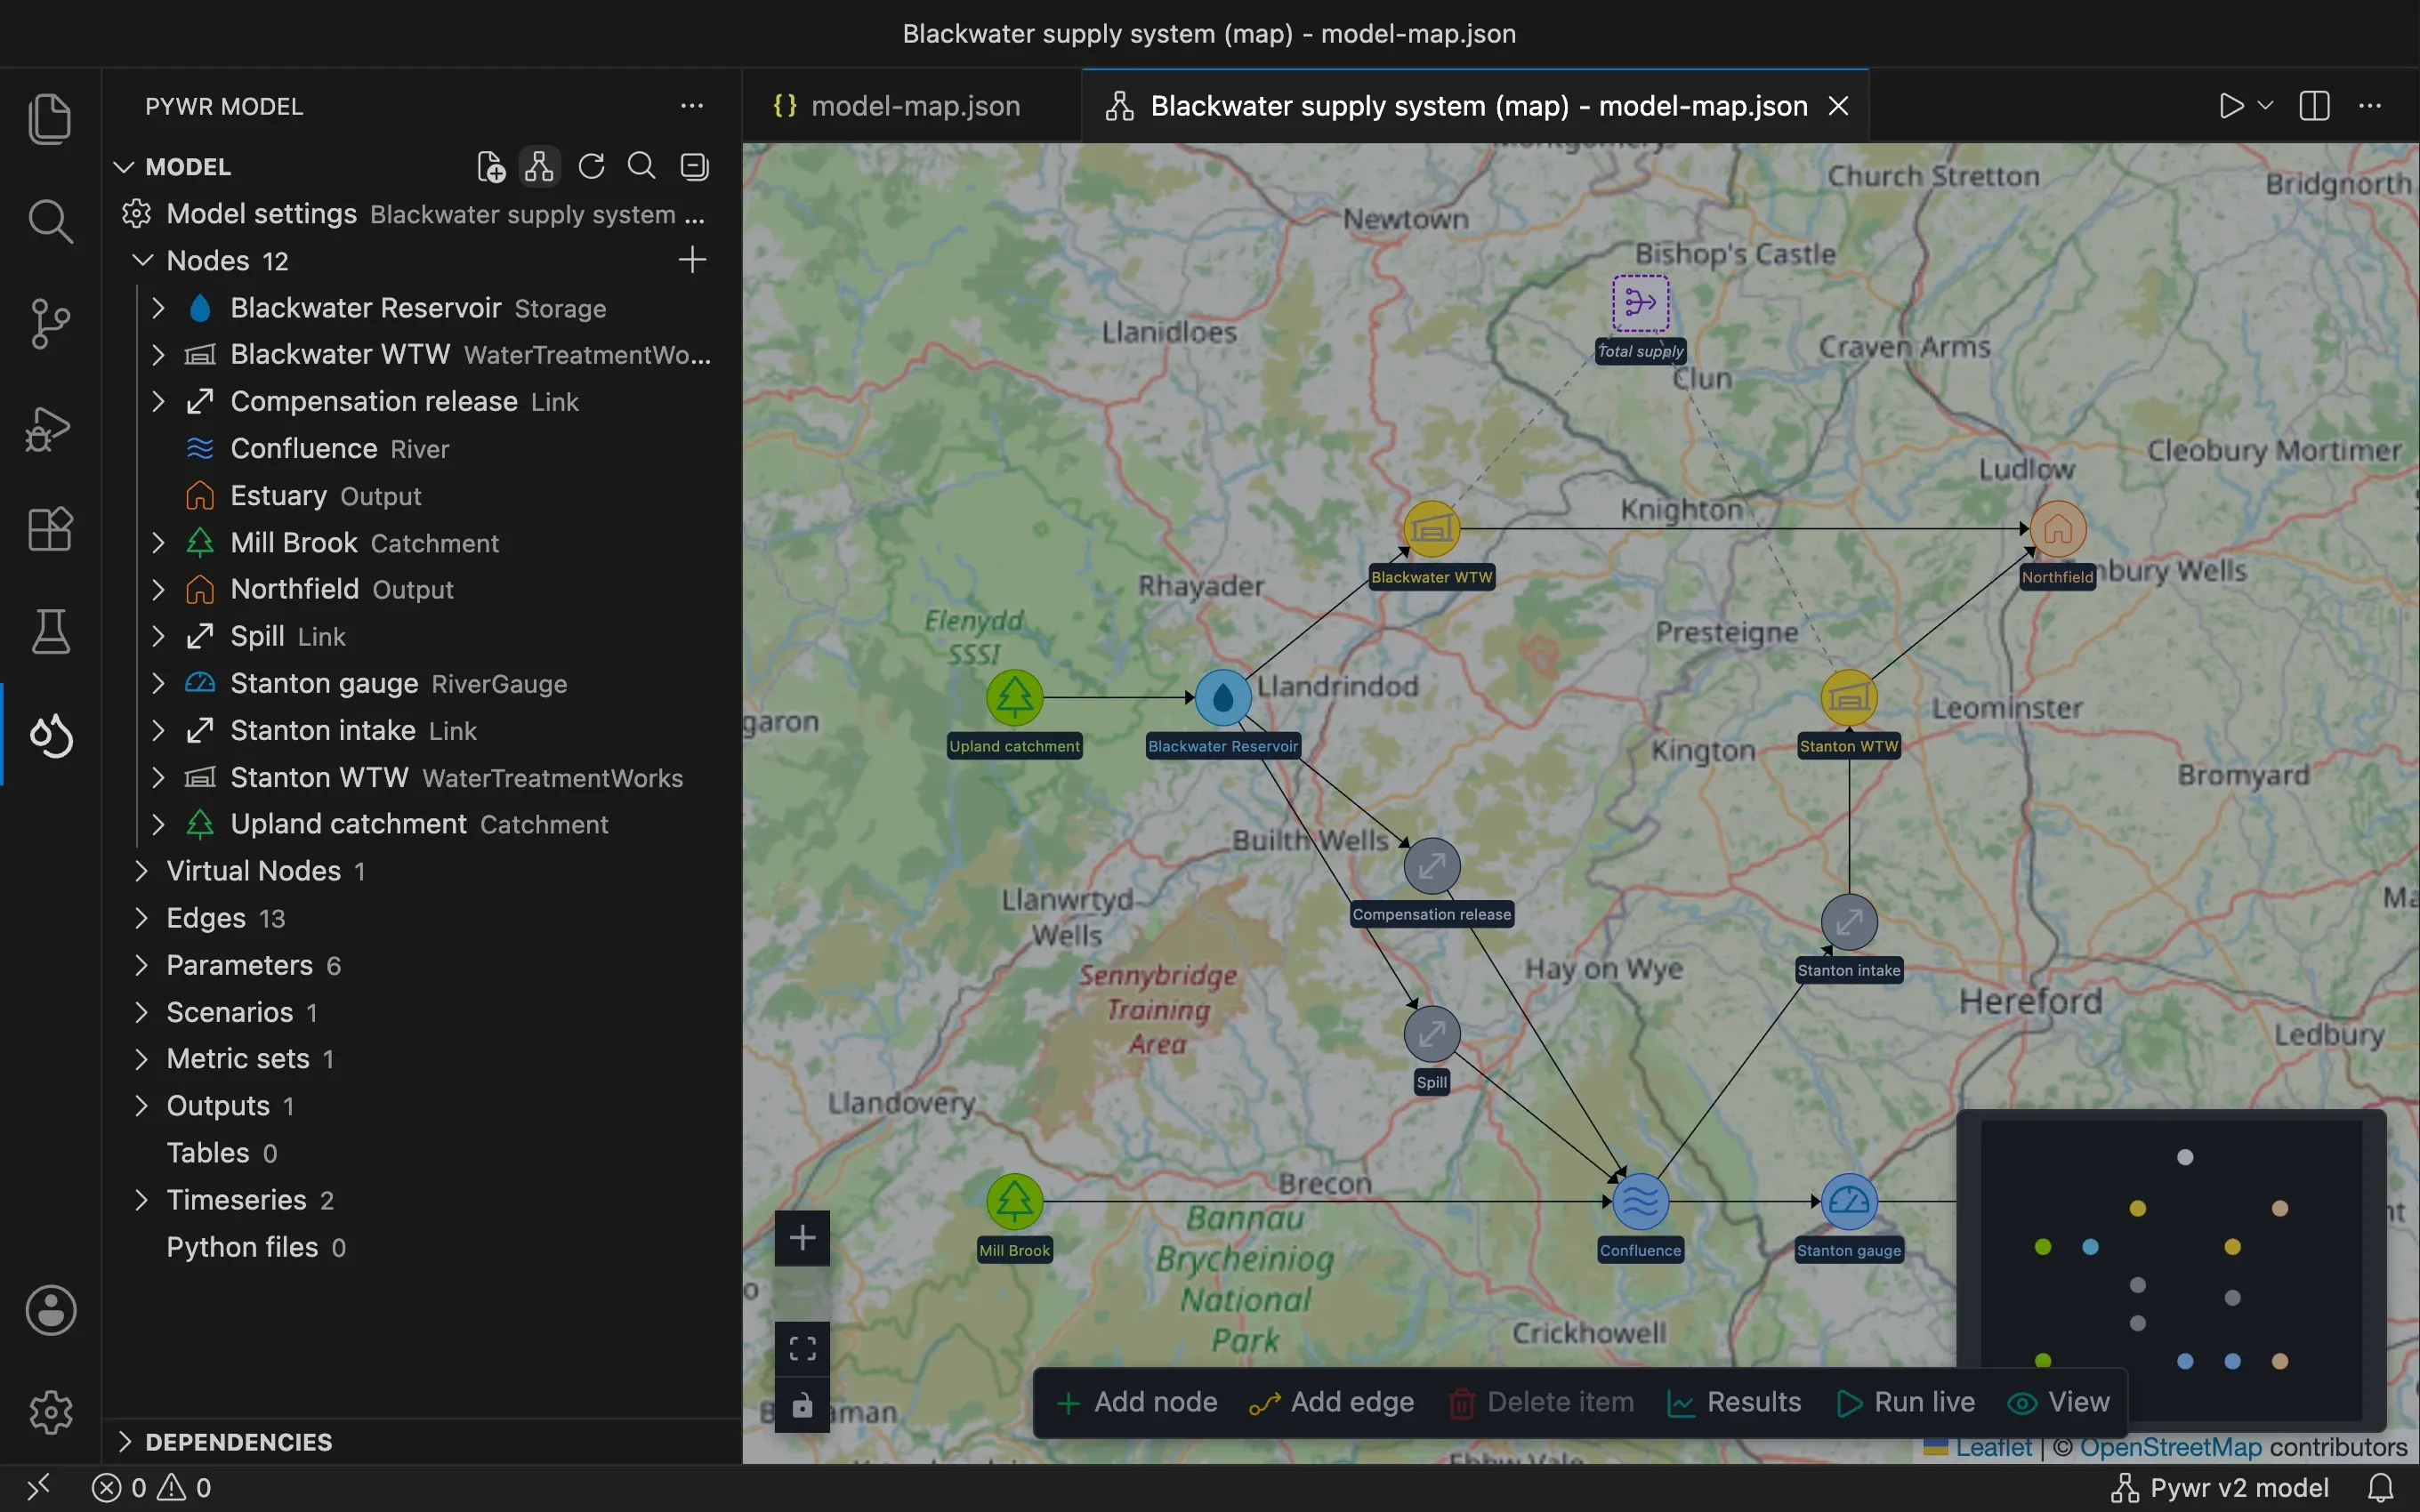Select the Northfield output map node
2420x1512 pixels.
pos(2058,529)
